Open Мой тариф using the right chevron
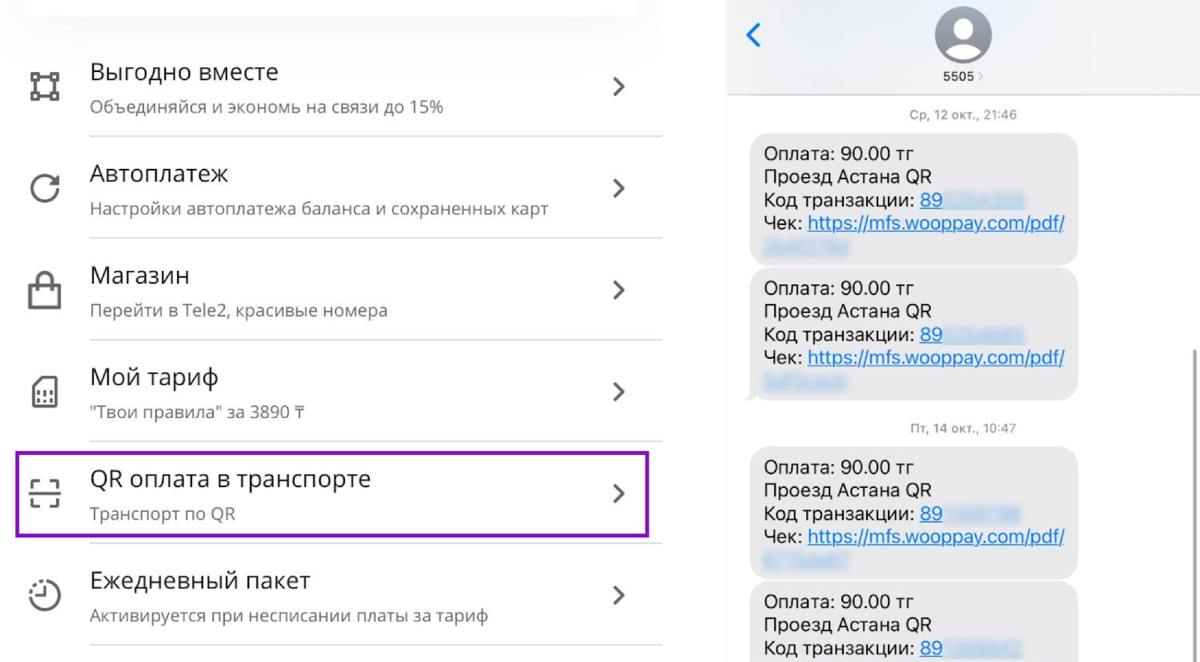 [619, 392]
